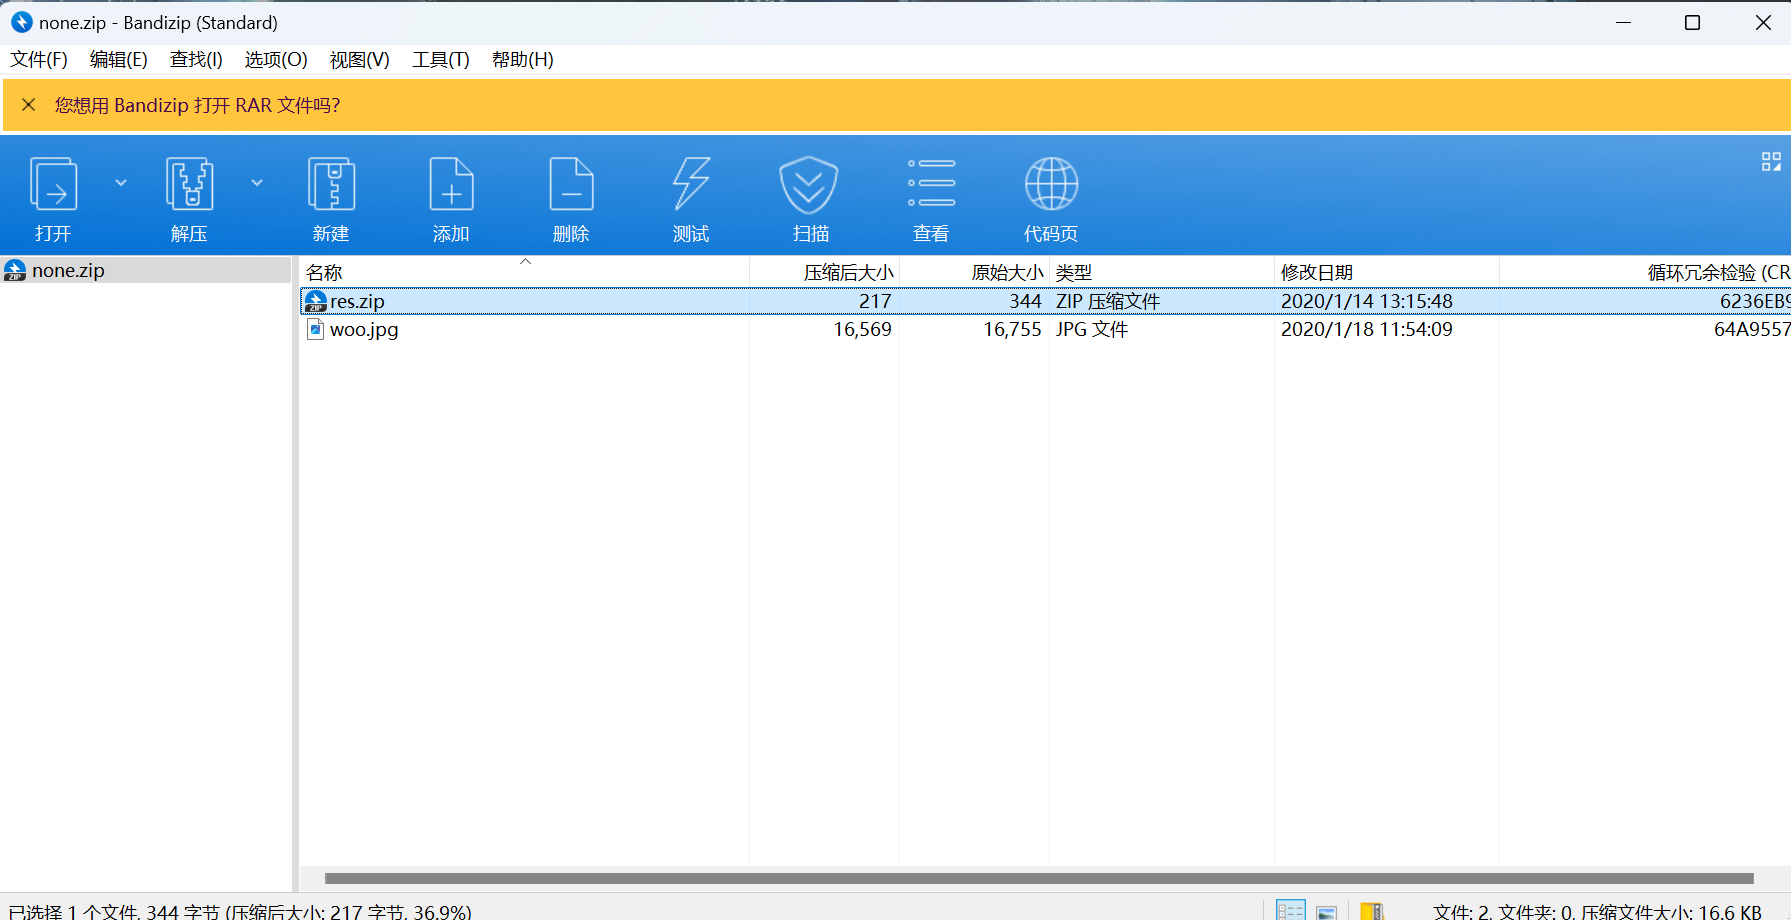Click the 删除 (Delete) toolbar icon

[571, 184]
